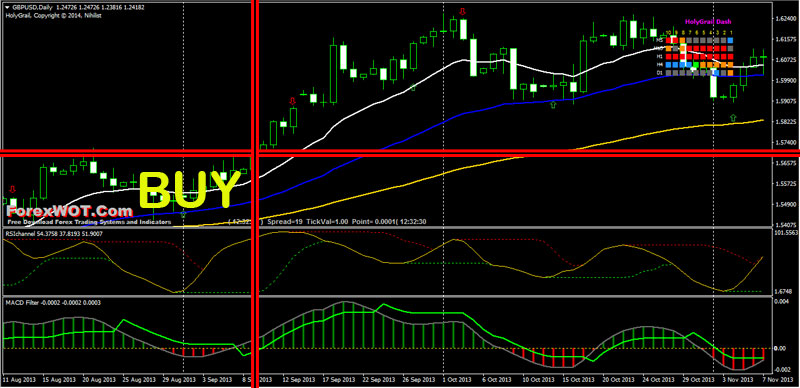Click the green up arrow near 26 Sep 2013
Viewport: 800px width, 388px height.
413,87
